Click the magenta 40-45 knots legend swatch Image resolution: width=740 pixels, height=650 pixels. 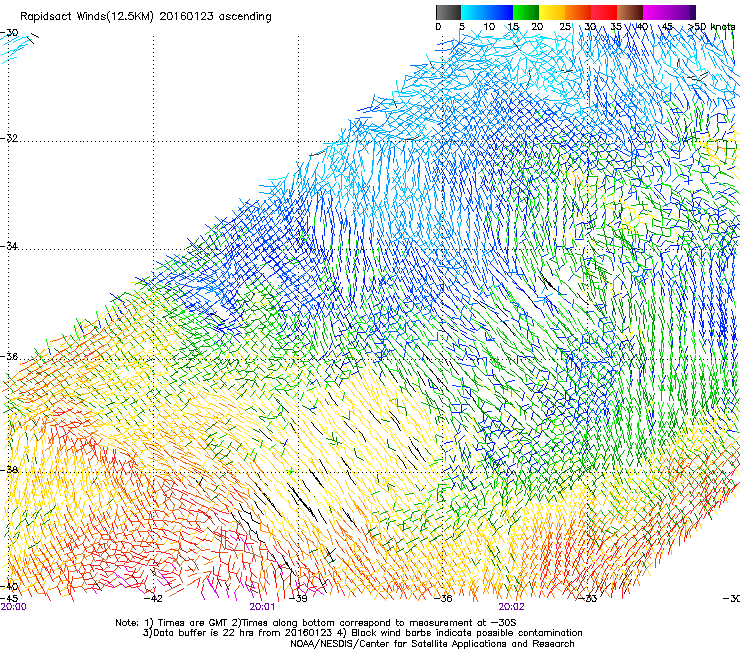pyautogui.click(x=656, y=12)
